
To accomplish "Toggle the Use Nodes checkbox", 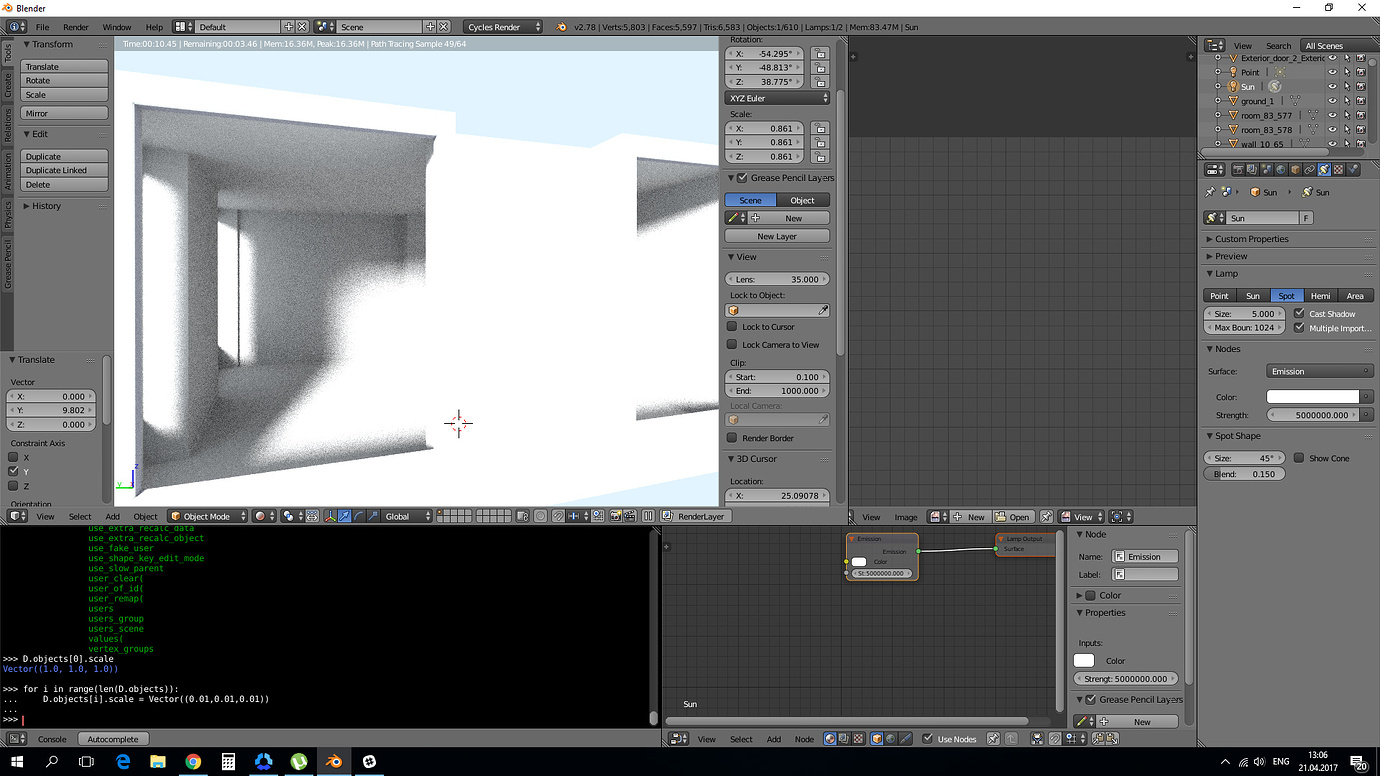I will click(929, 739).
